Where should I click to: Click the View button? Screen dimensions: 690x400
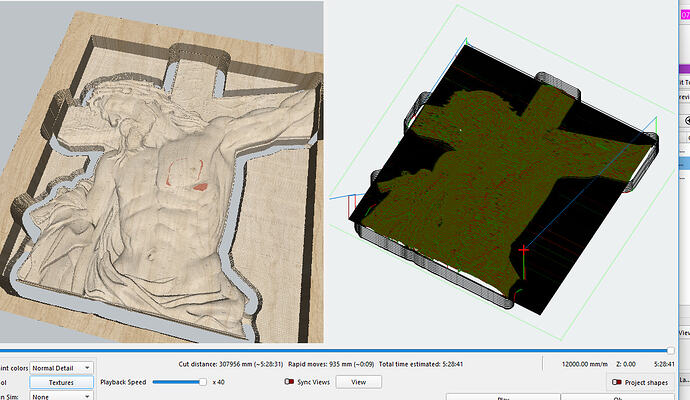pyautogui.click(x=359, y=382)
